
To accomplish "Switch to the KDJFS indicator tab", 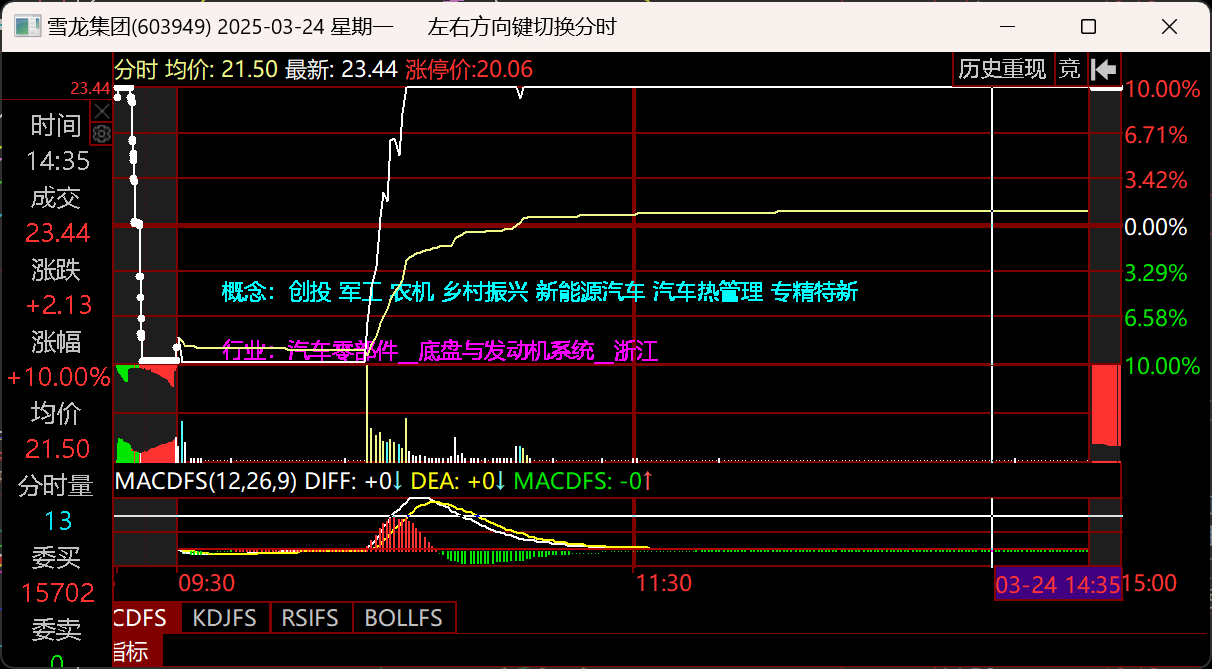I will point(226,617).
